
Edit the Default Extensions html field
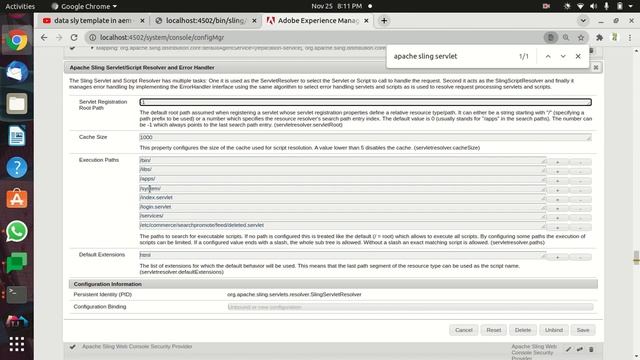343,255
